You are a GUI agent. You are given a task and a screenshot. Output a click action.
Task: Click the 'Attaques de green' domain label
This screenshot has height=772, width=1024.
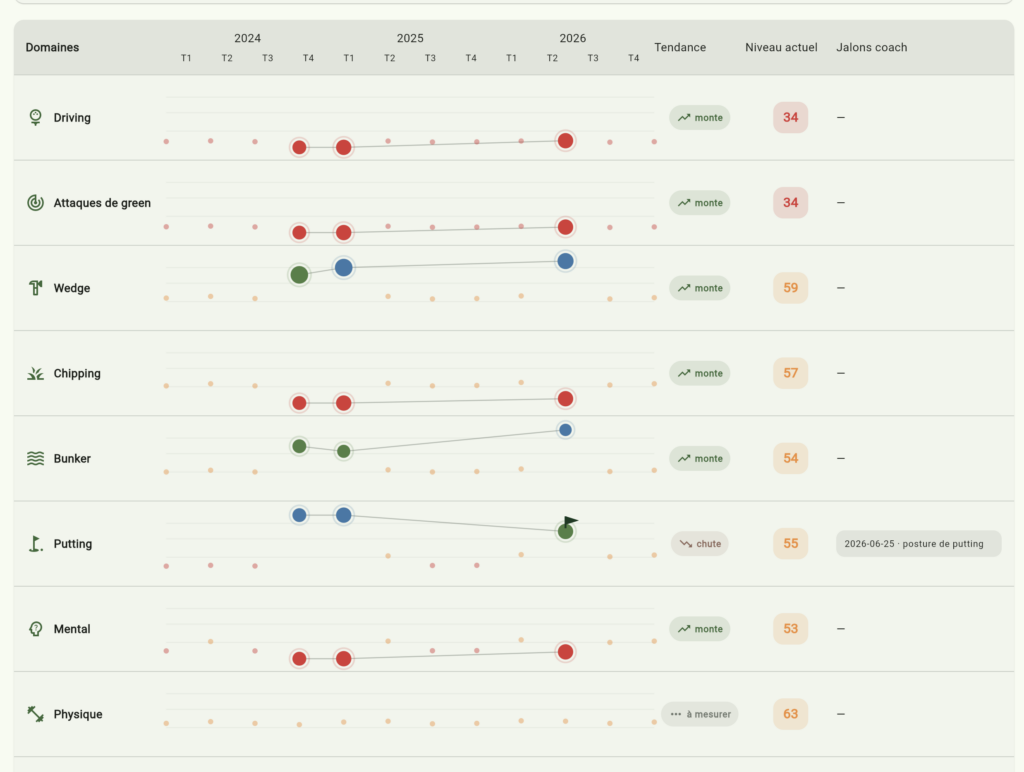tap(102, 202)
